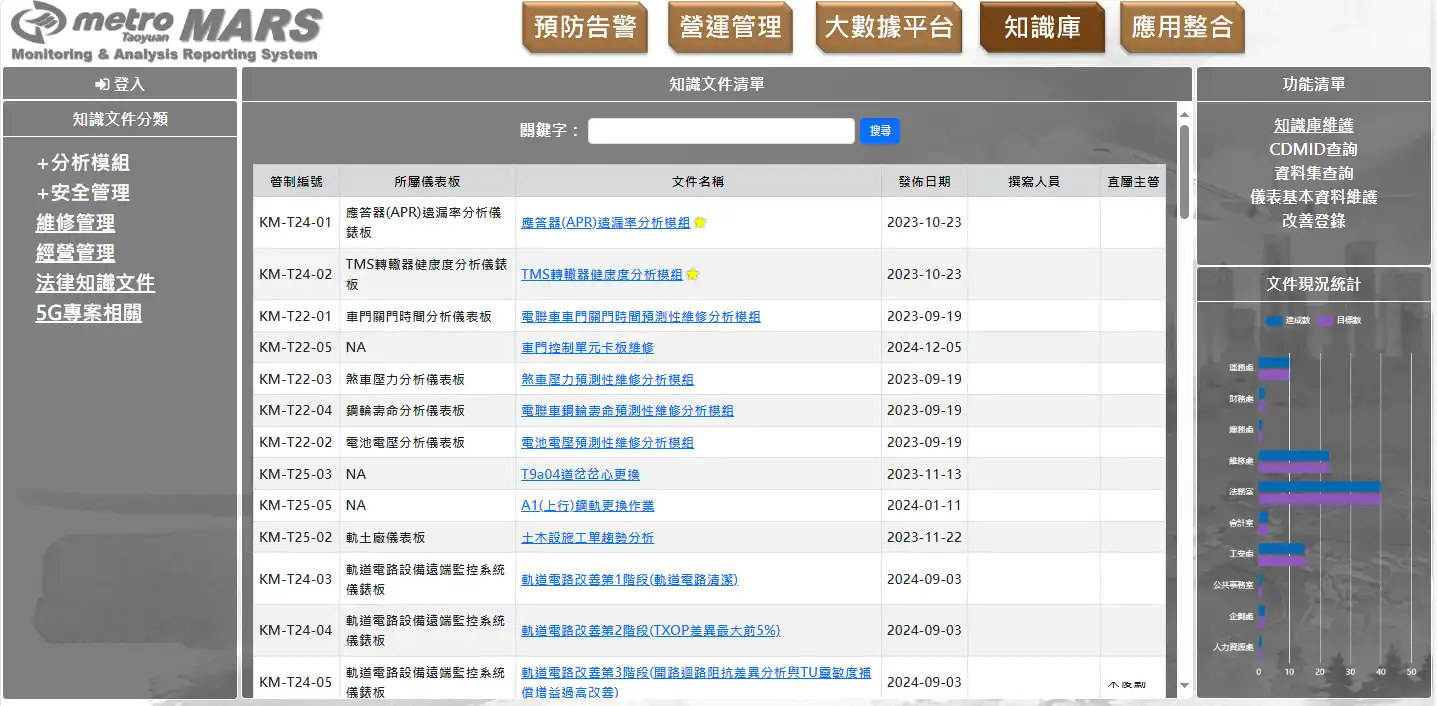Image resolution: width=1437 pixels, height=706 pixels.
Task: Open the 法律知識文件 category
Action: coord(95,283)
